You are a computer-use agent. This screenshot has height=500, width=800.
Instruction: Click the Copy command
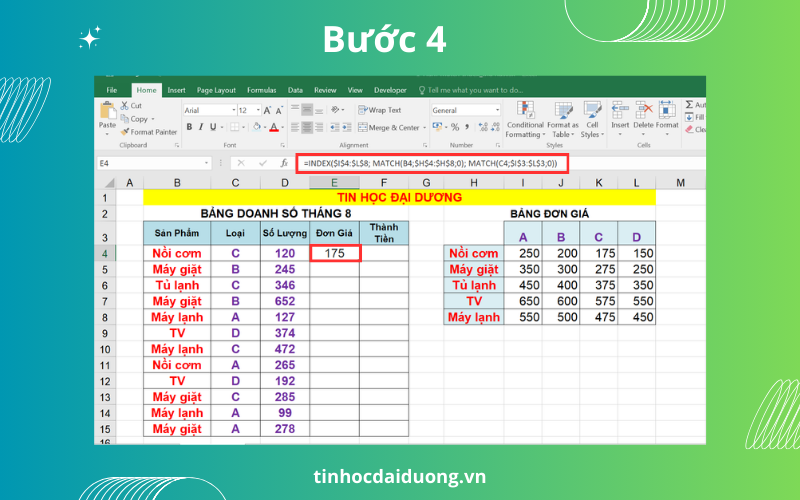(x=135, y=119)
